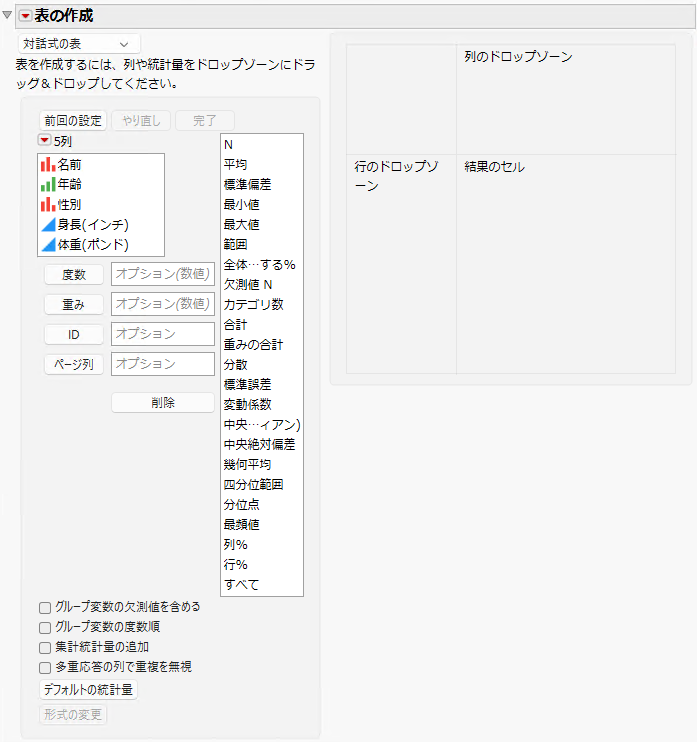Select the 性別 column in list

click(x=101, y=204)
